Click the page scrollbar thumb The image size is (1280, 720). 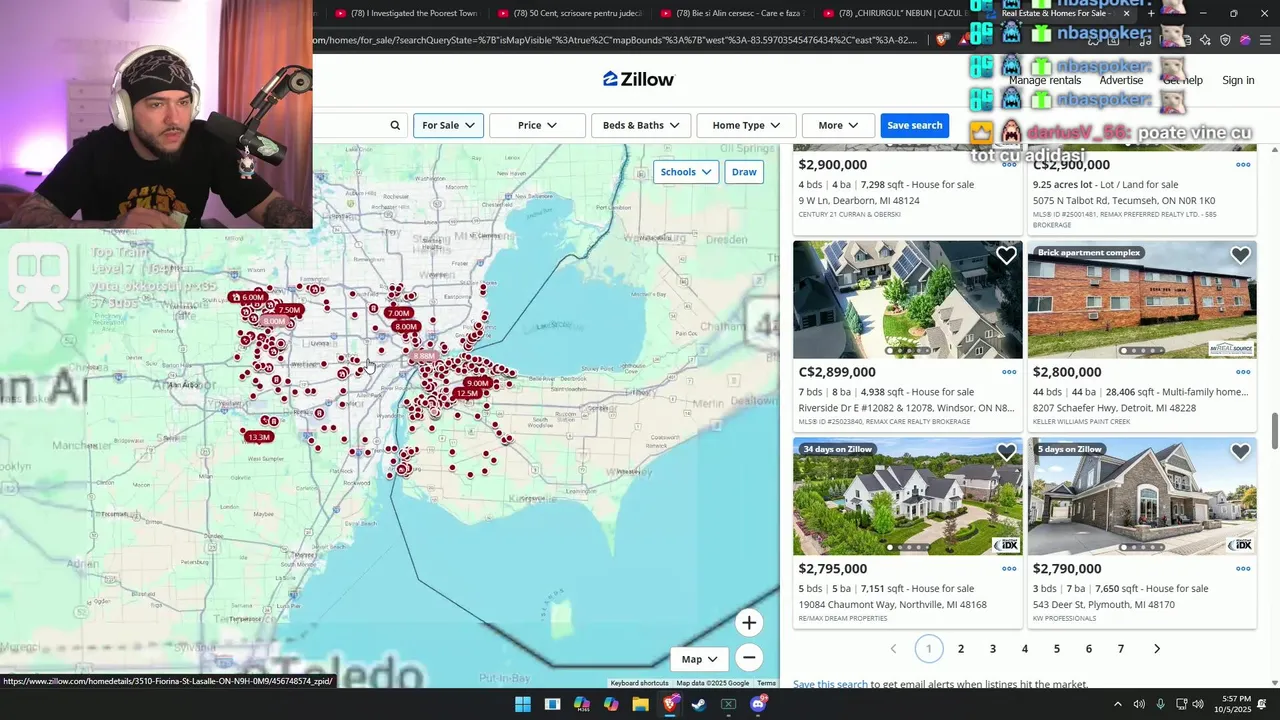[1274, 431]
